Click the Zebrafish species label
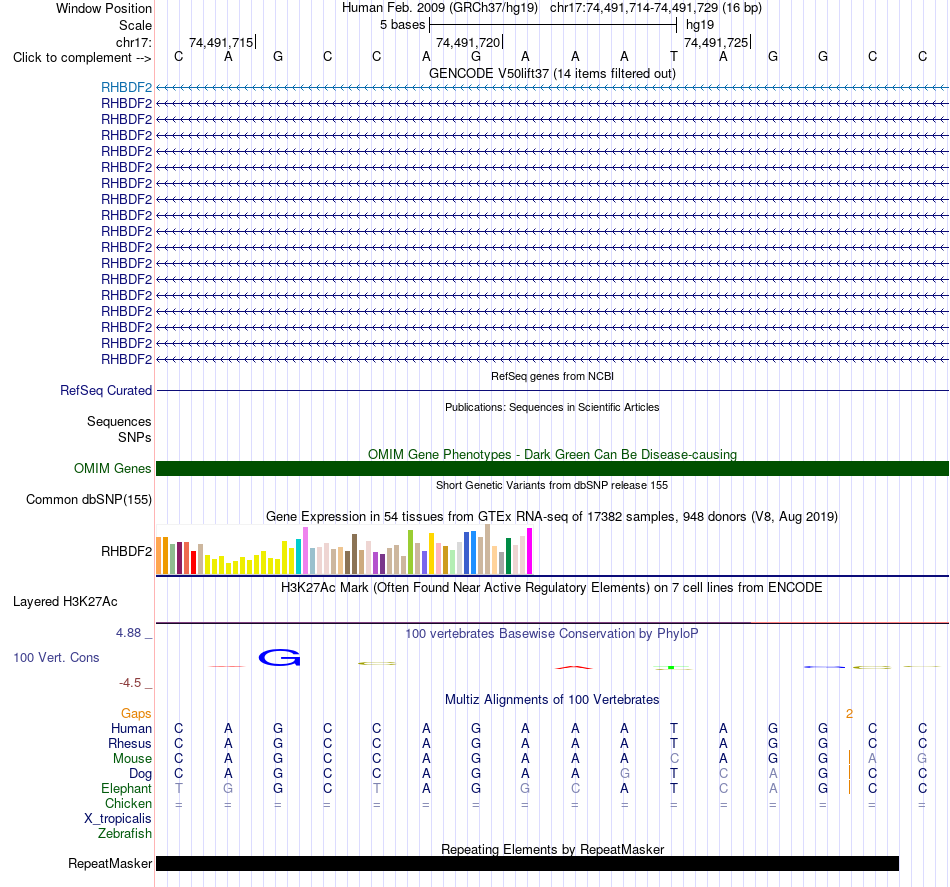Viewport: 950px width, 887px height. click(125, 834)
